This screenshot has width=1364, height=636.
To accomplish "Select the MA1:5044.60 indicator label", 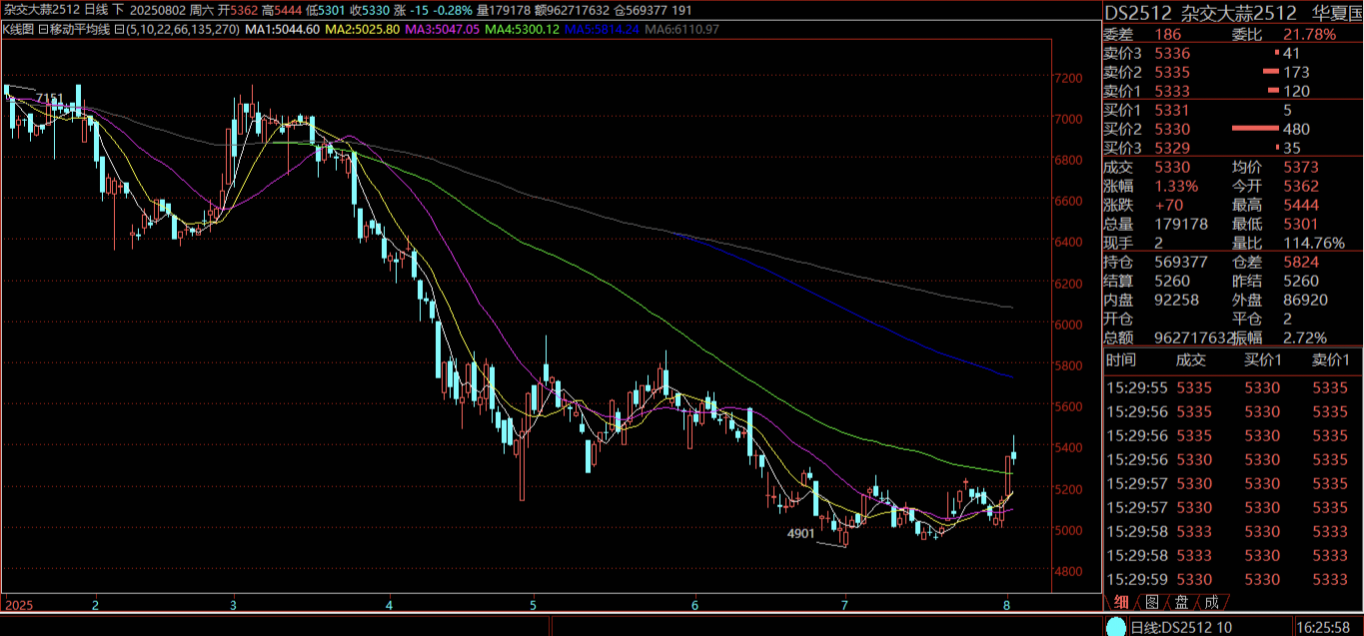I will click(282, 30).
